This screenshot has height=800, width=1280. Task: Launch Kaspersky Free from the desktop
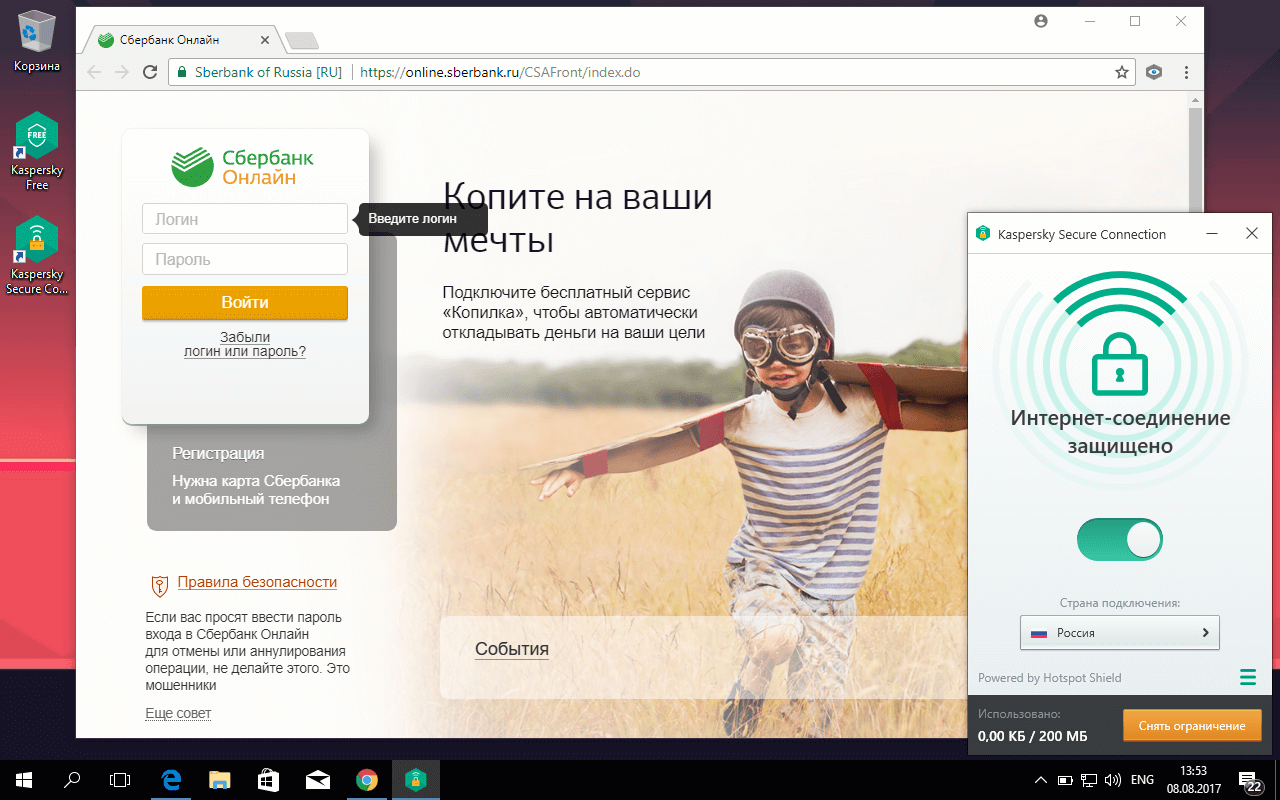(x=37, y=140)
